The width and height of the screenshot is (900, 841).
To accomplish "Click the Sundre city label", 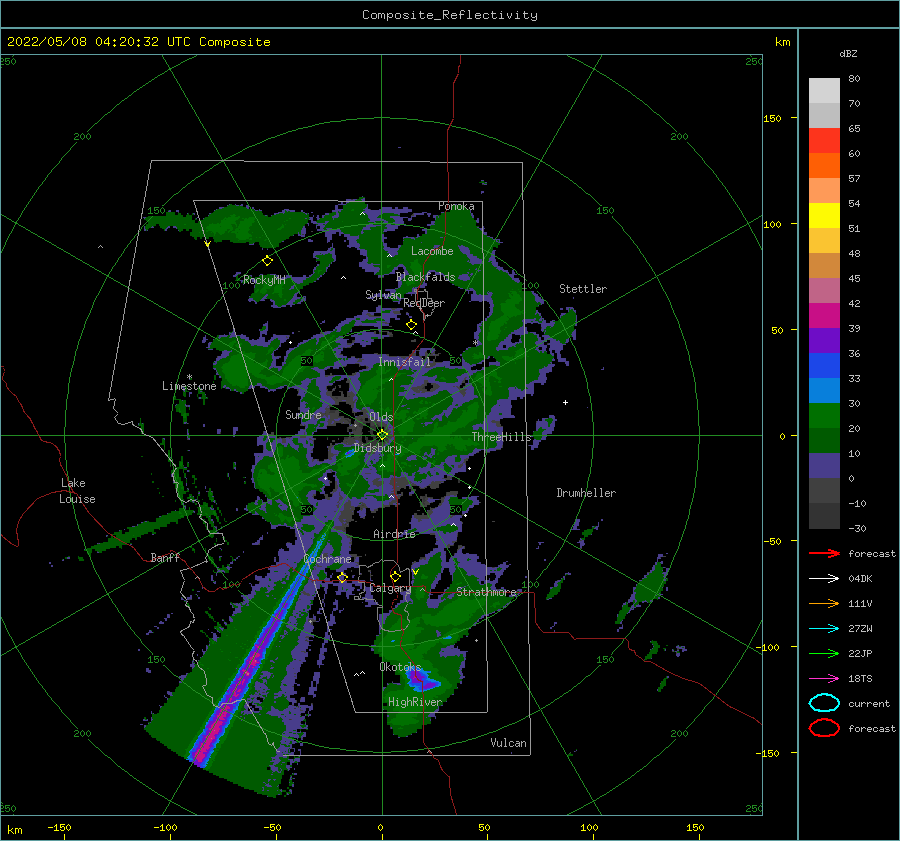I will [304, 414].
